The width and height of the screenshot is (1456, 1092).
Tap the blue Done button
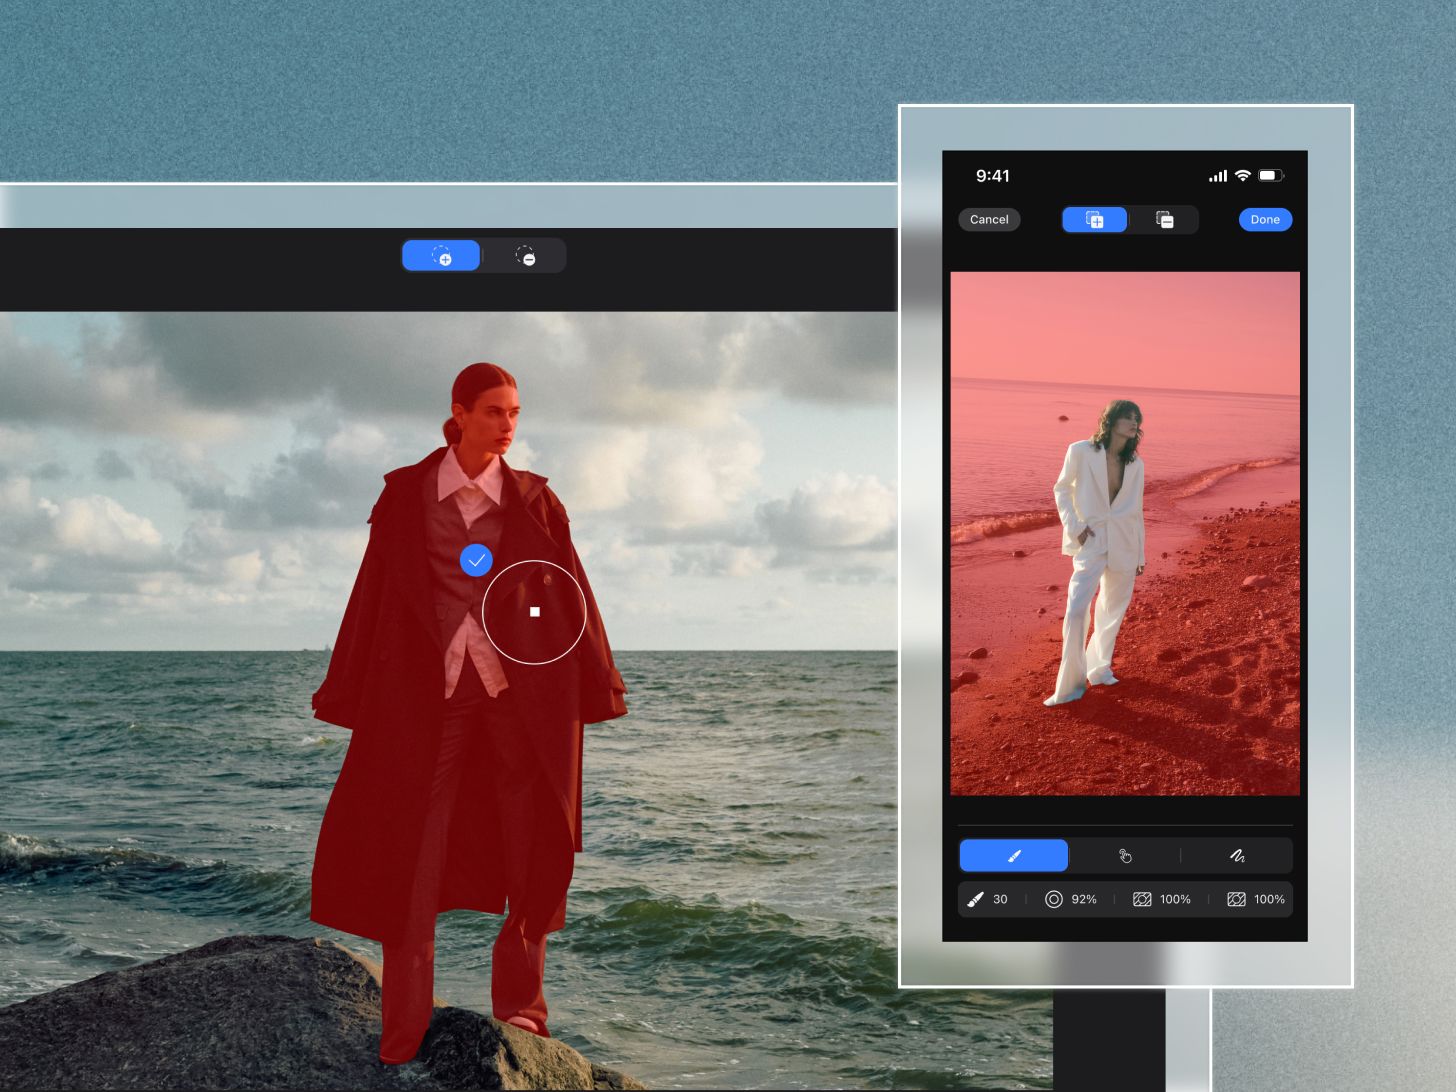(x=1265, y=220)
